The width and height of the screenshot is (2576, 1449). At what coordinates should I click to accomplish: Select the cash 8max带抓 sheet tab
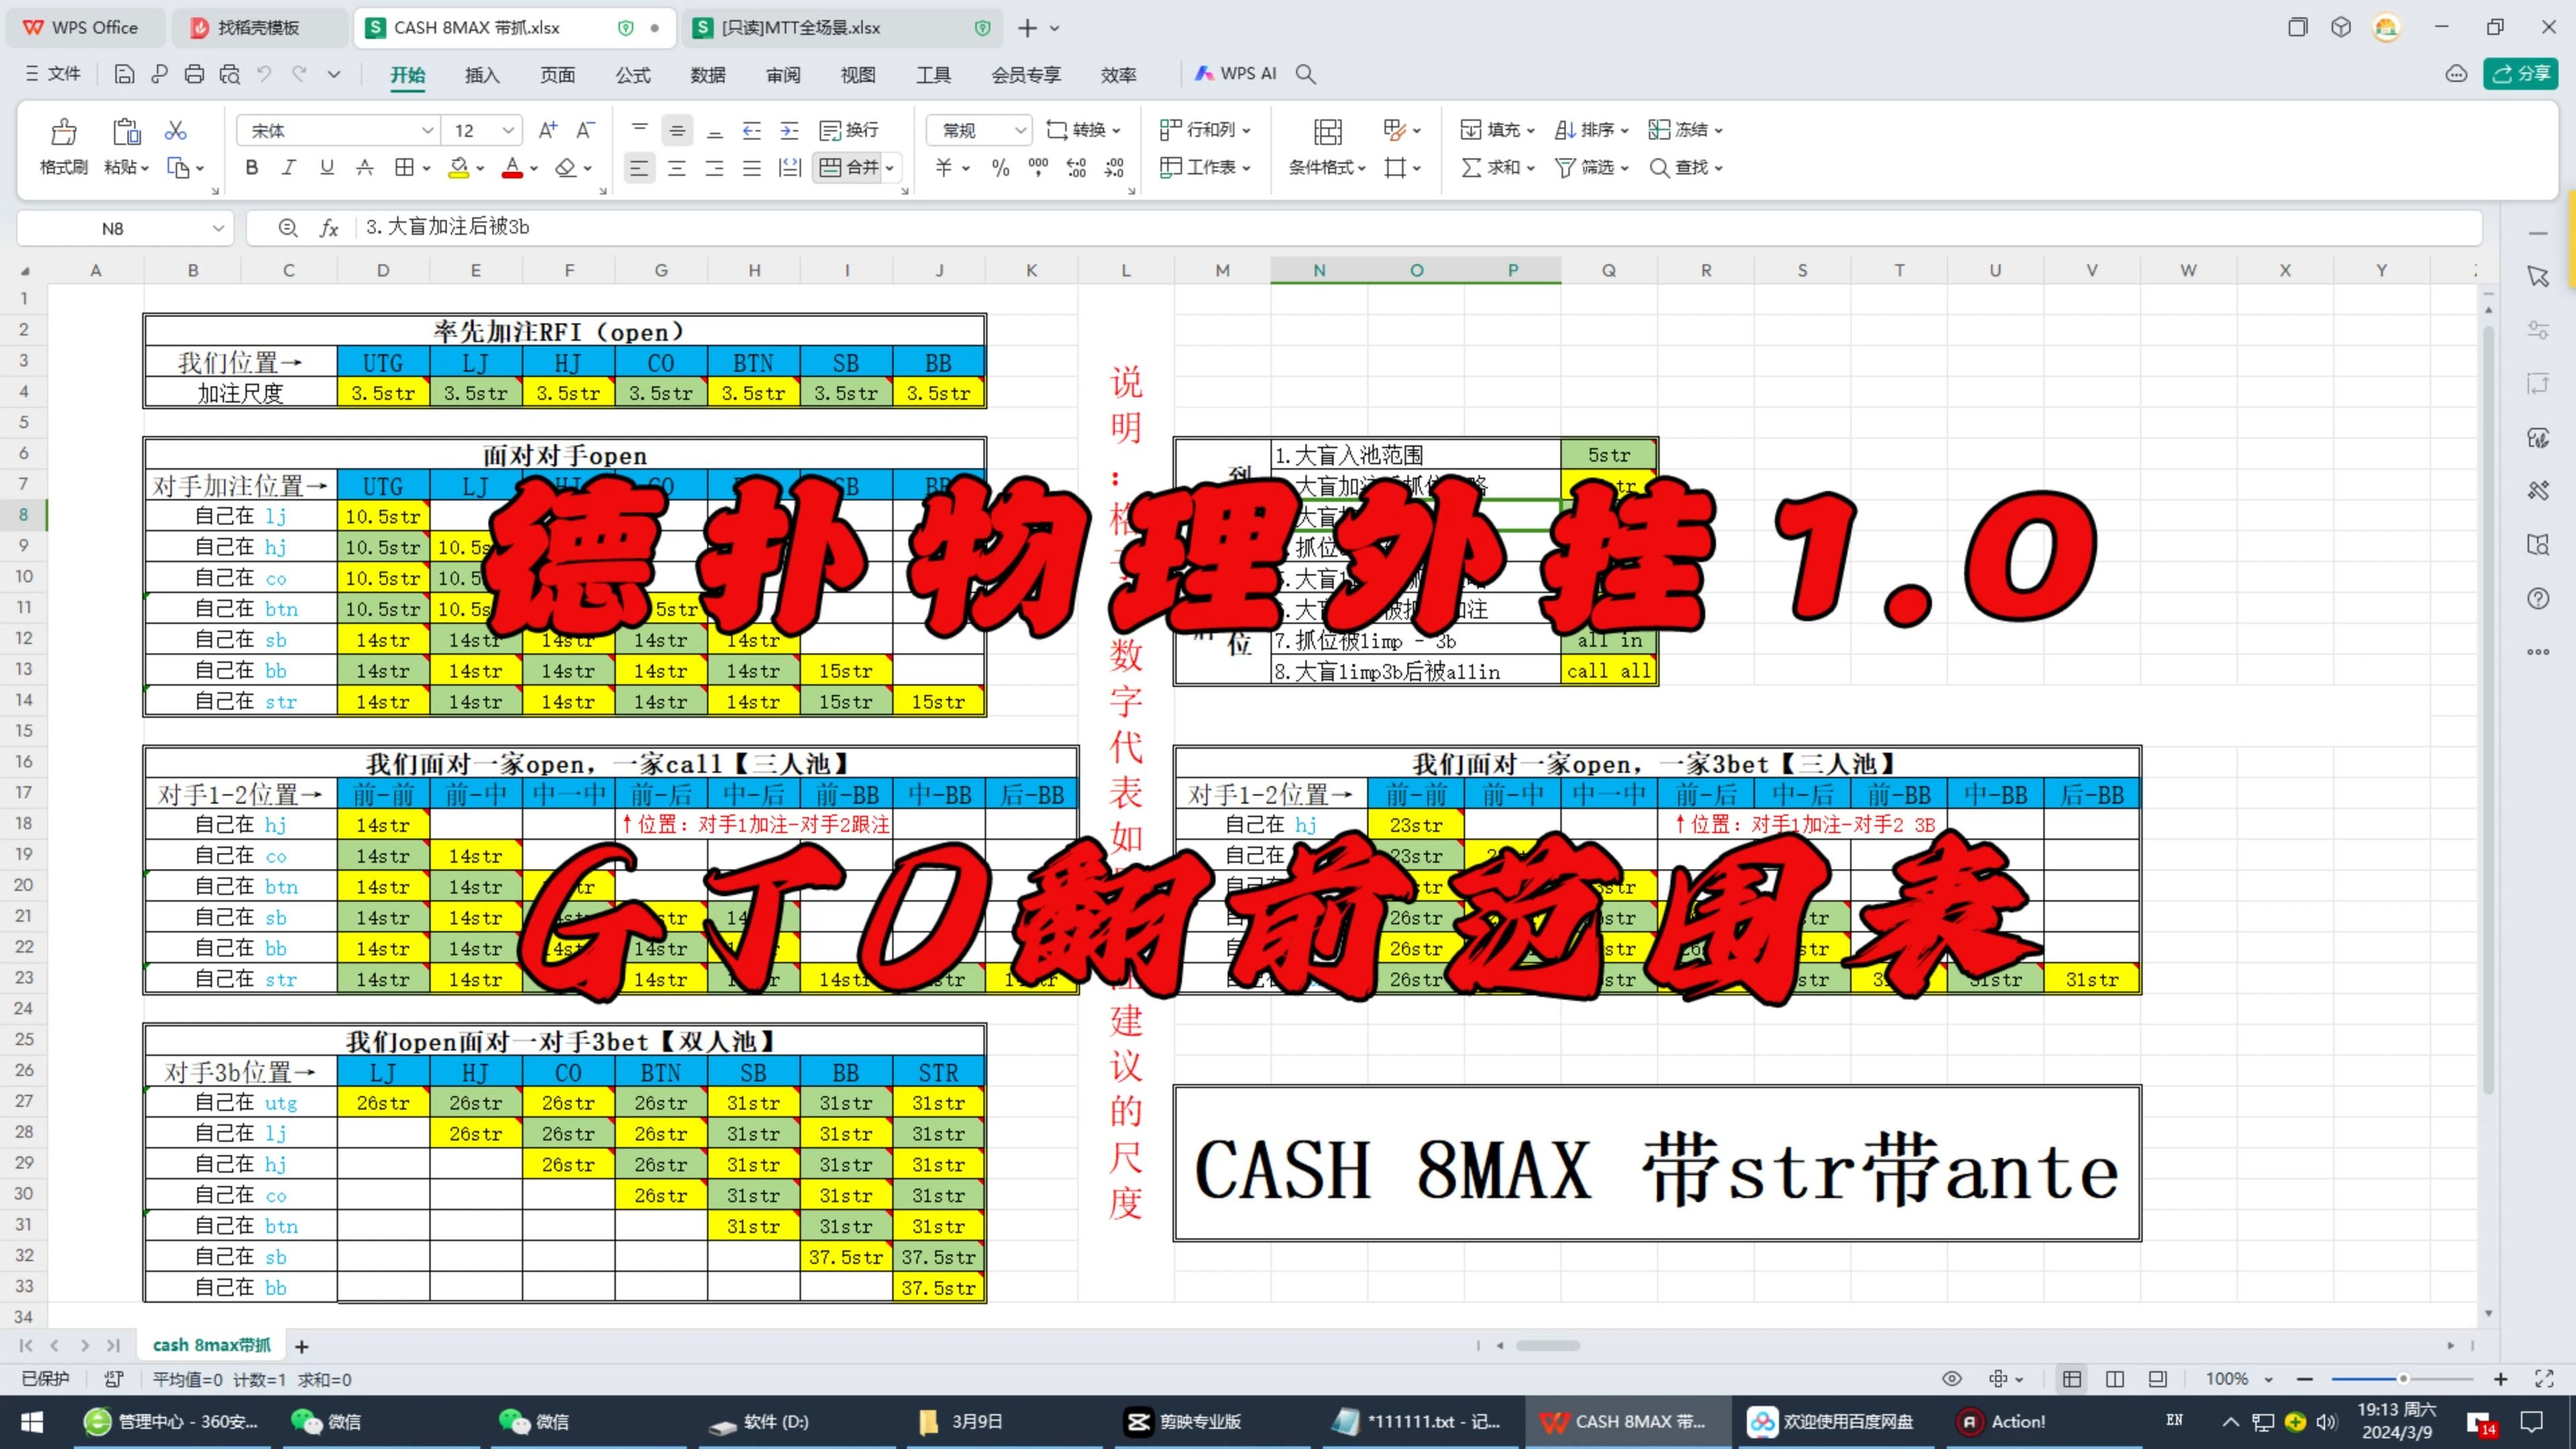coord(211,1345)
